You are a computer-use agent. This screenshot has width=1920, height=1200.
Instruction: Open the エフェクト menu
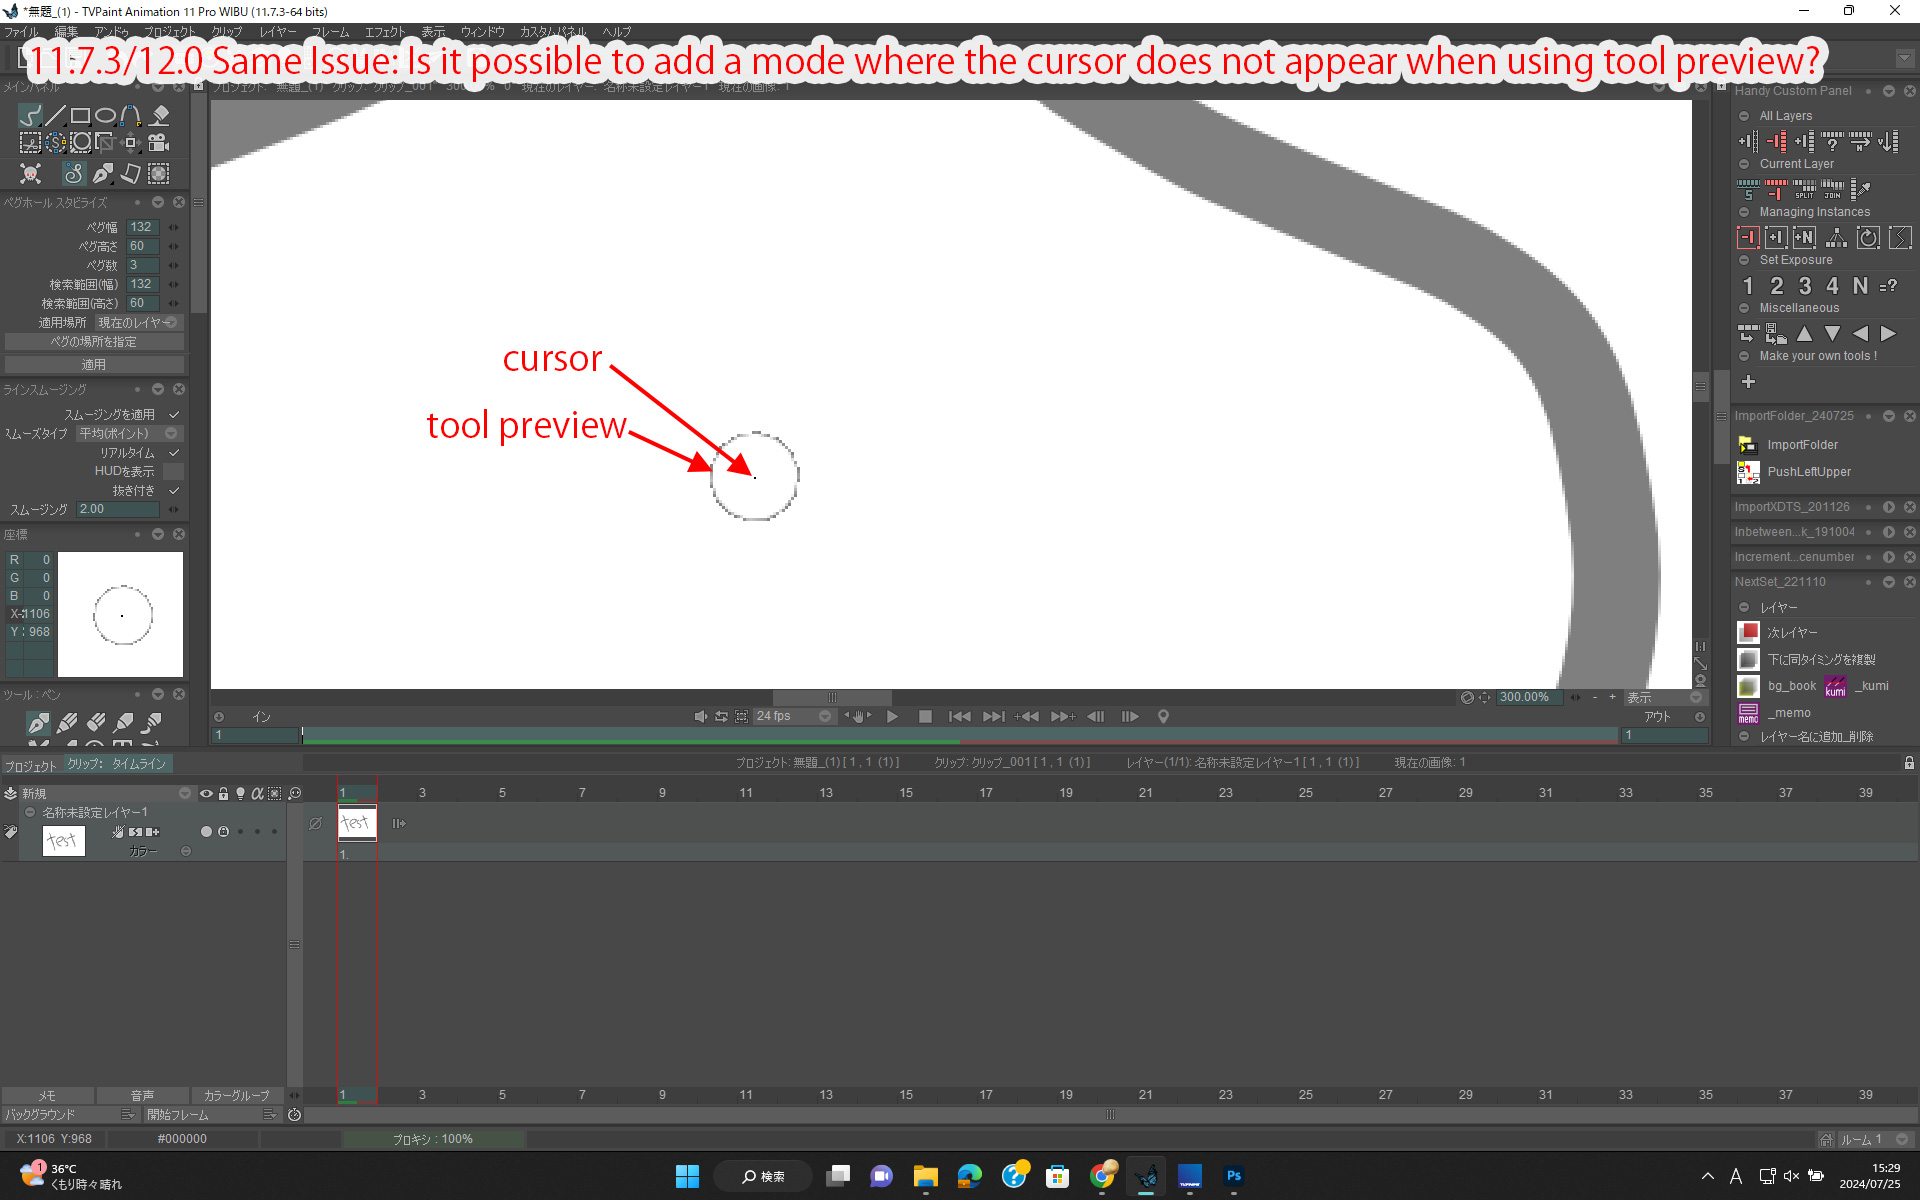385,32
